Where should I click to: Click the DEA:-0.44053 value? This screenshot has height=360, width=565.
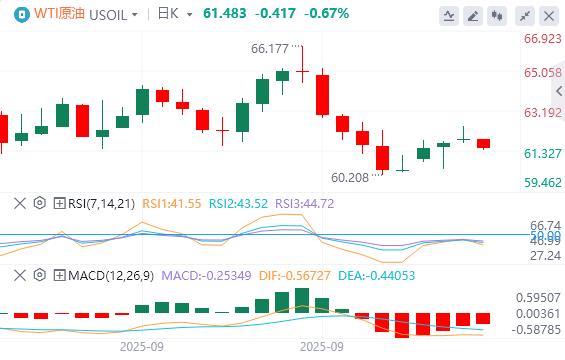tap(377, 276)
